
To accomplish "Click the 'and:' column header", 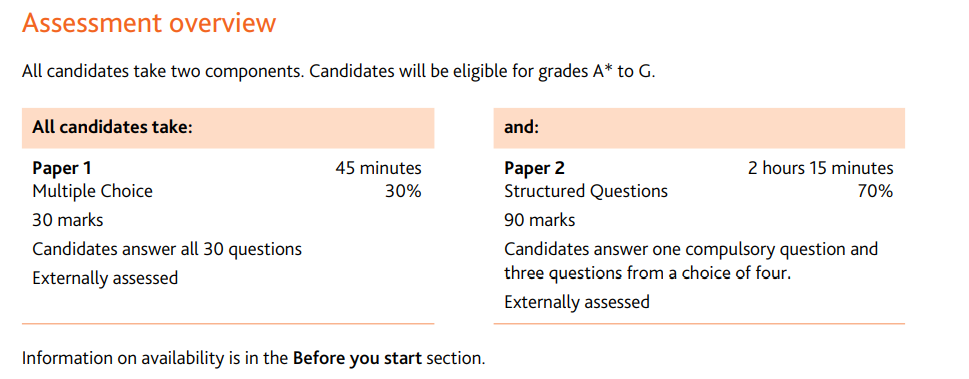I will click(522, 129).
